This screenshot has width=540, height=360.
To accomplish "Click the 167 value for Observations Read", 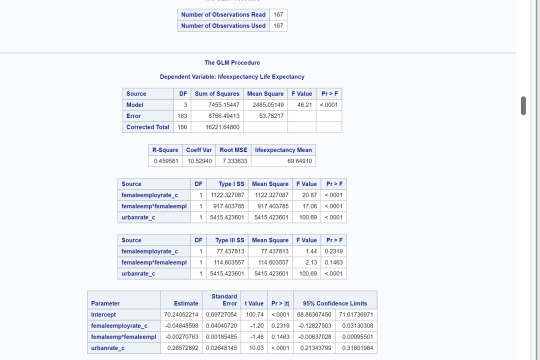I will 278,15.
